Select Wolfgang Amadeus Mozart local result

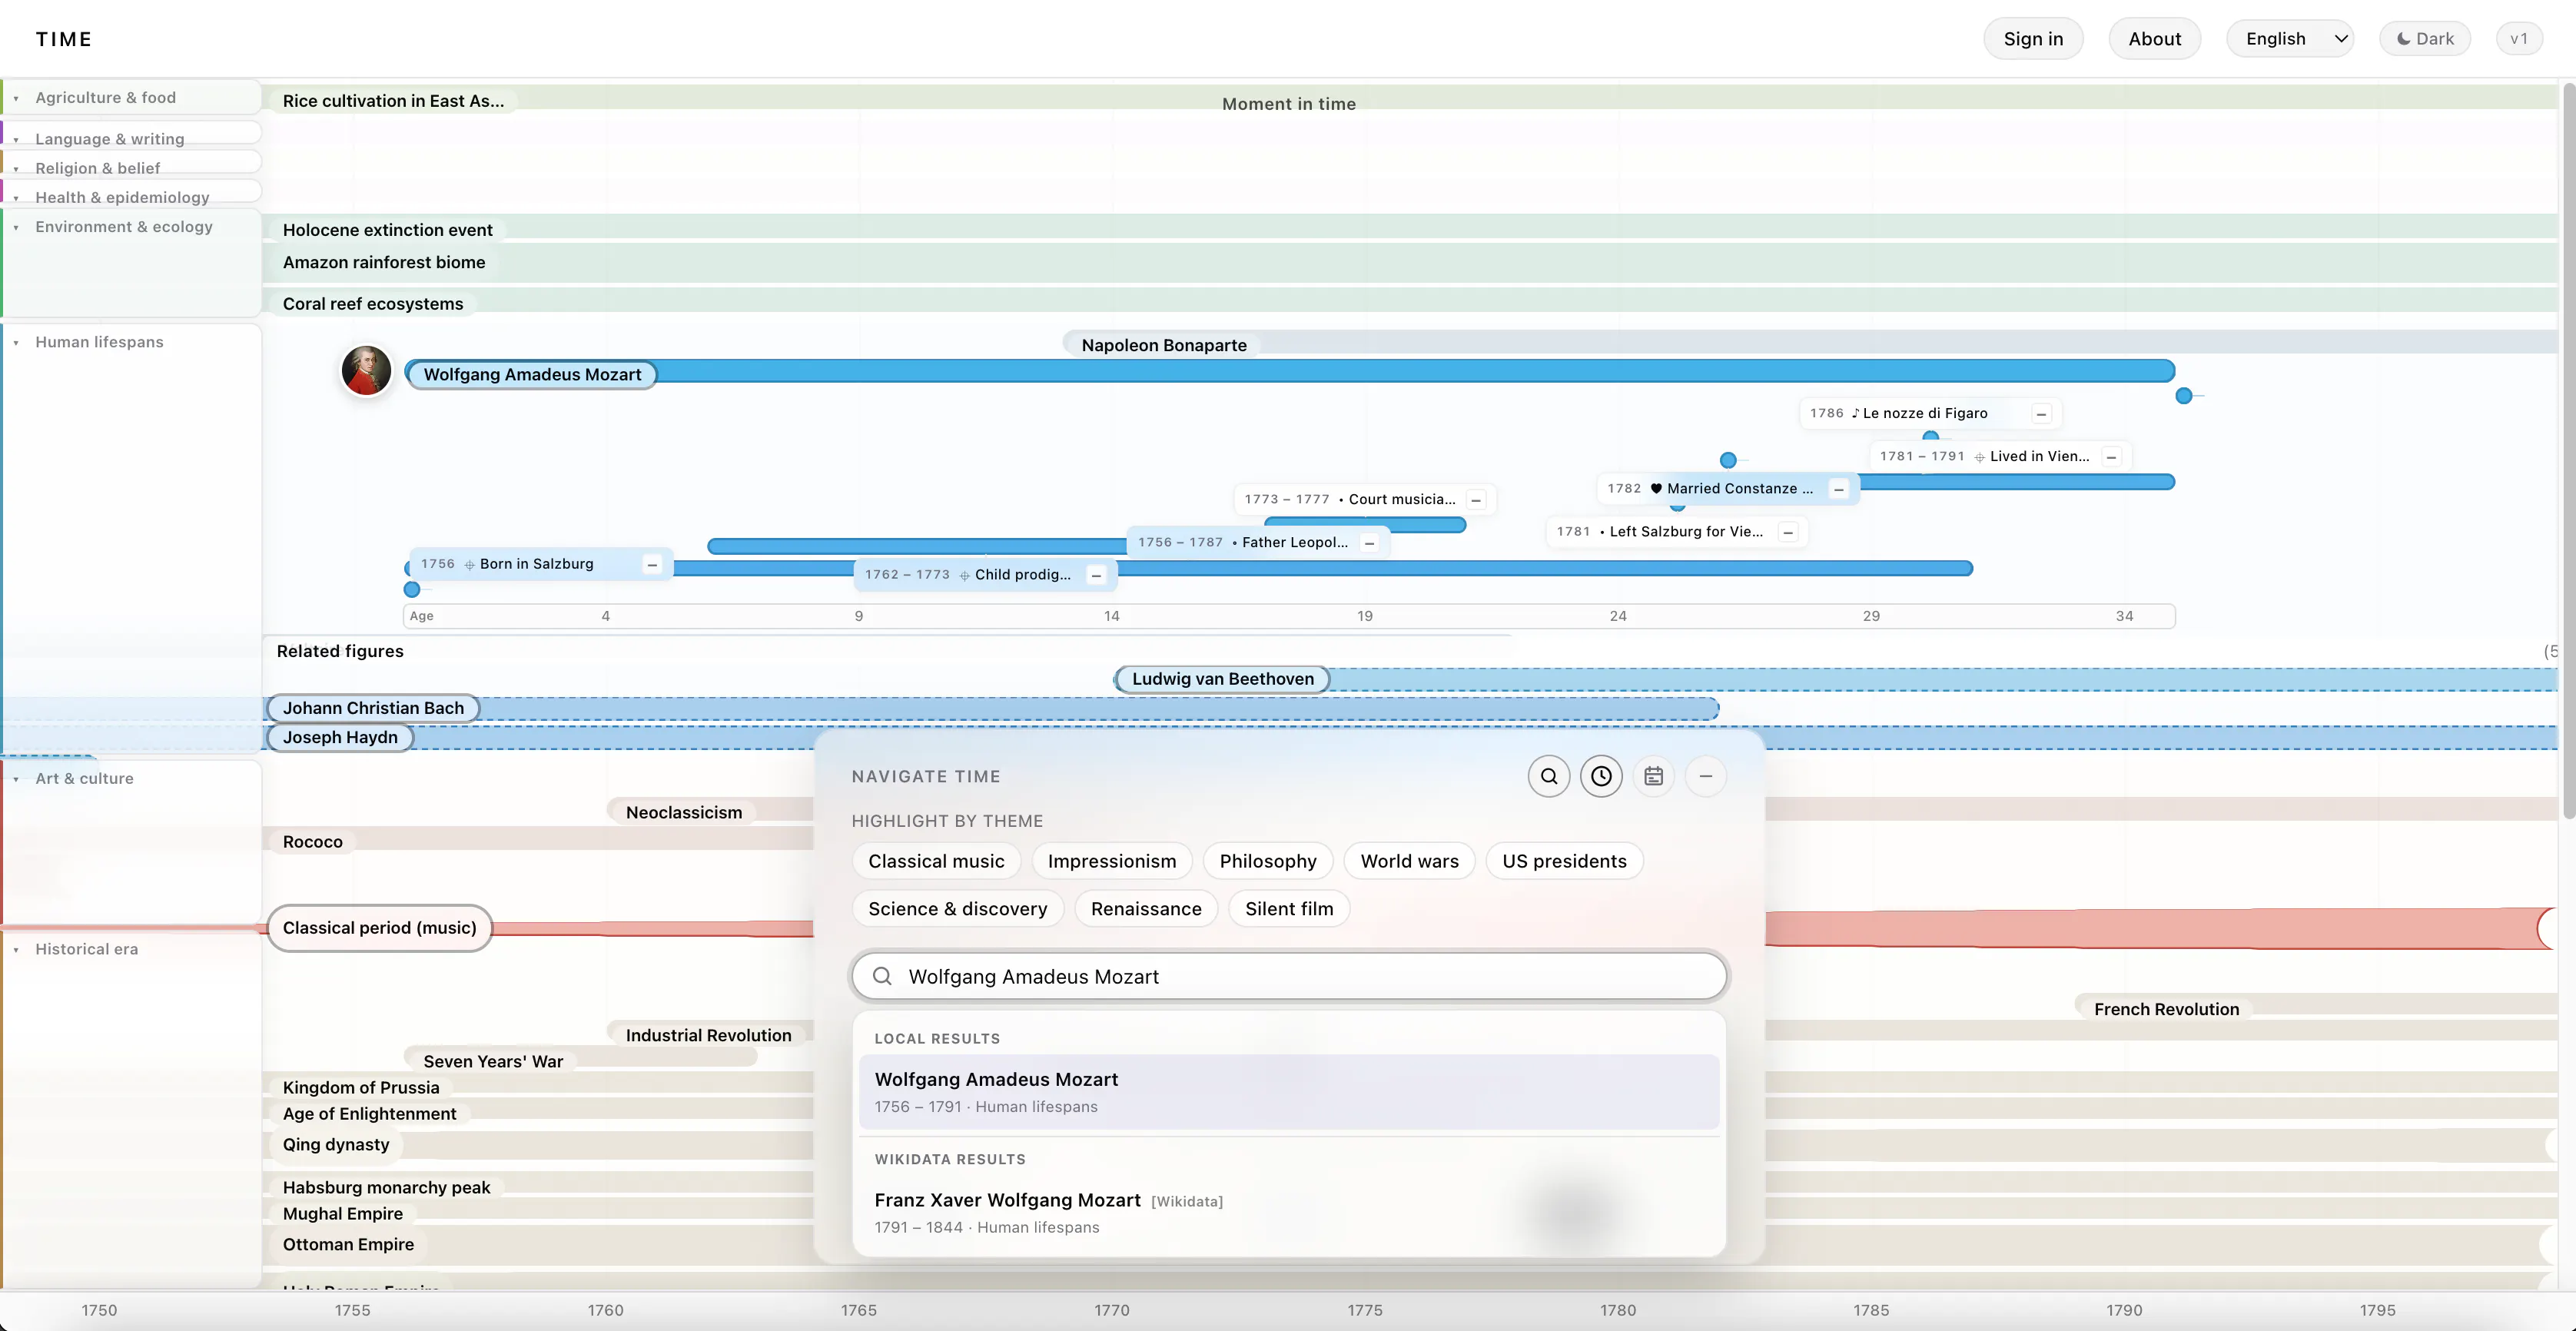(x=1289, y=1092)
